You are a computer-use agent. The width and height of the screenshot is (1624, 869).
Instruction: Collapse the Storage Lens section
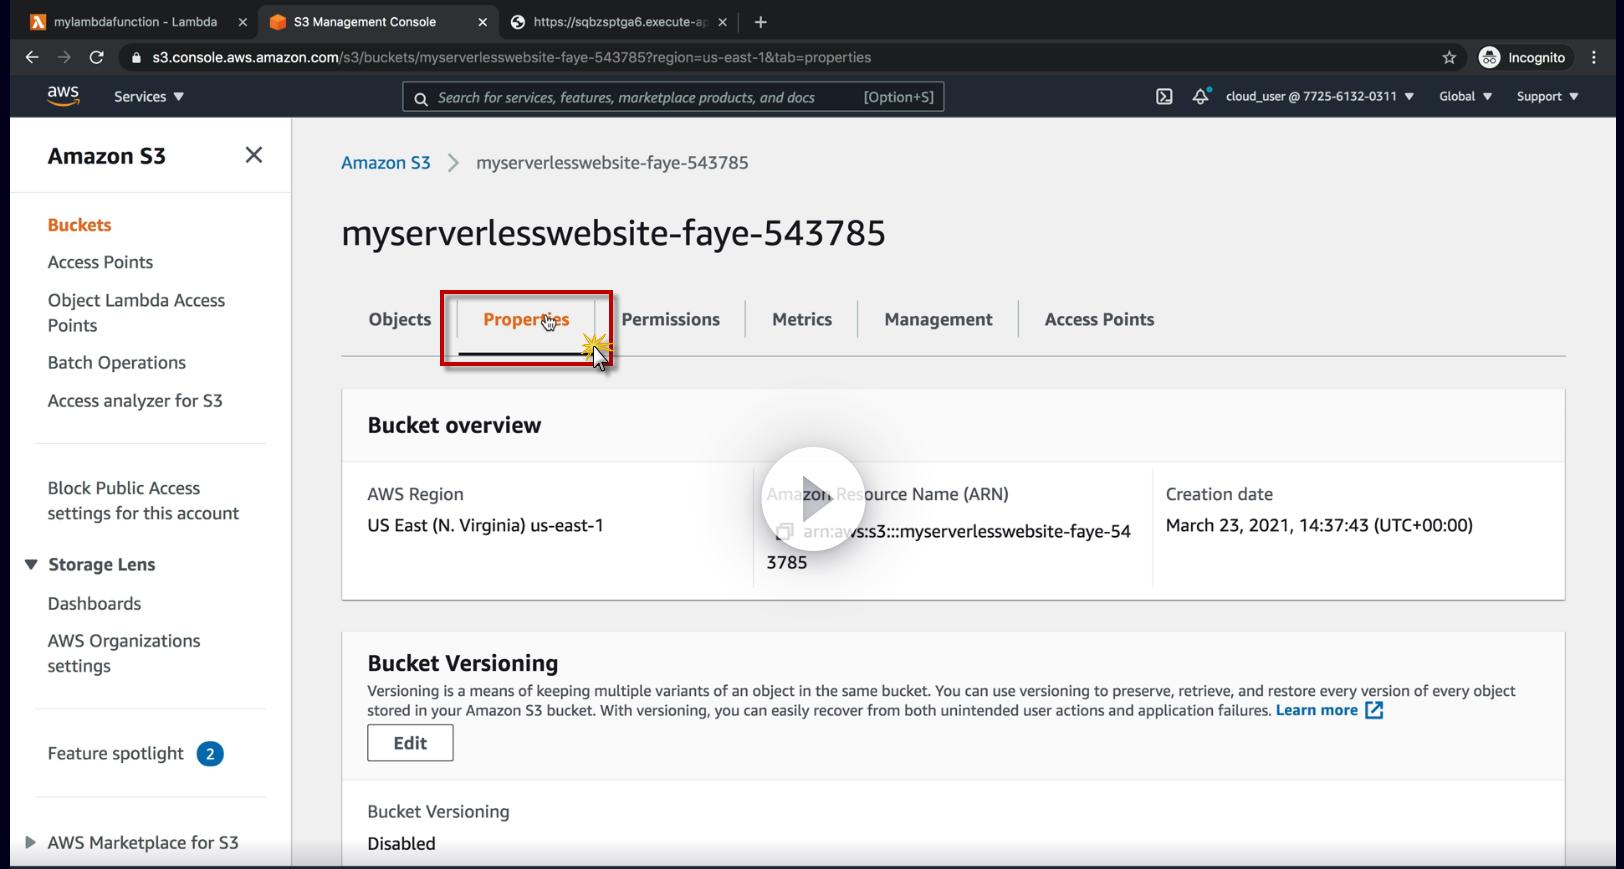tap(31, 565)
